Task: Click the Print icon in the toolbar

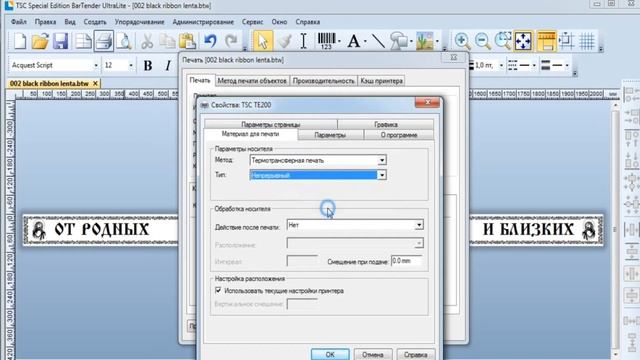Action: pyautogui.click(x=104, y=41)
